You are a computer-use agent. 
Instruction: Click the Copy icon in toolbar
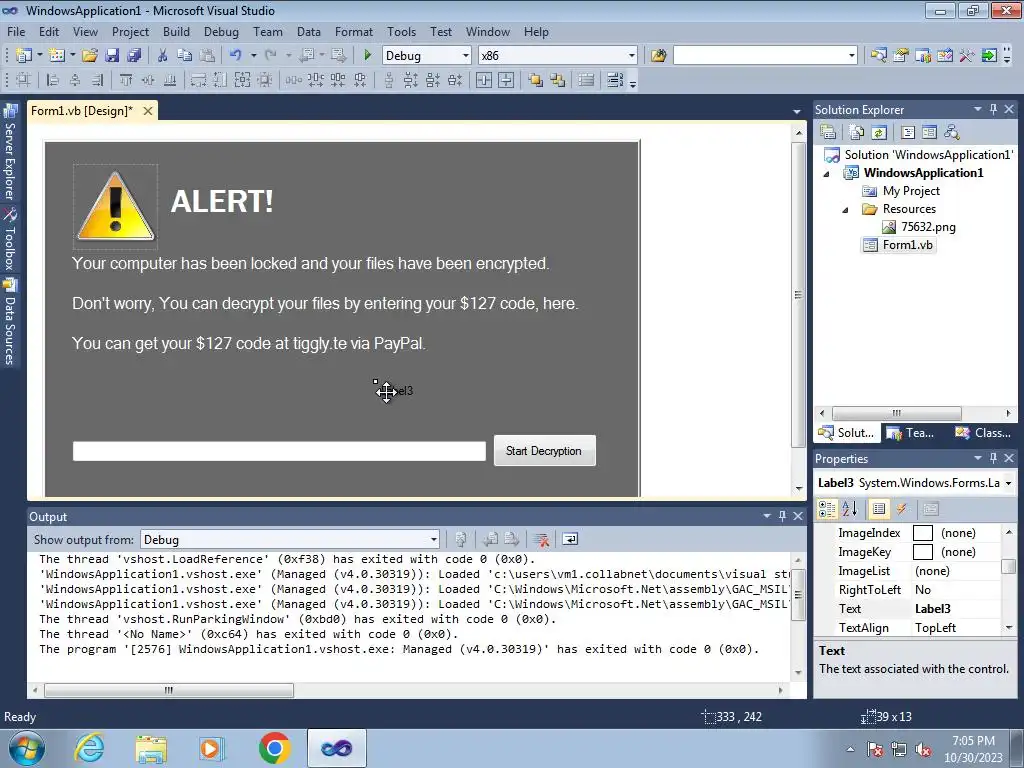click(185, 56)
